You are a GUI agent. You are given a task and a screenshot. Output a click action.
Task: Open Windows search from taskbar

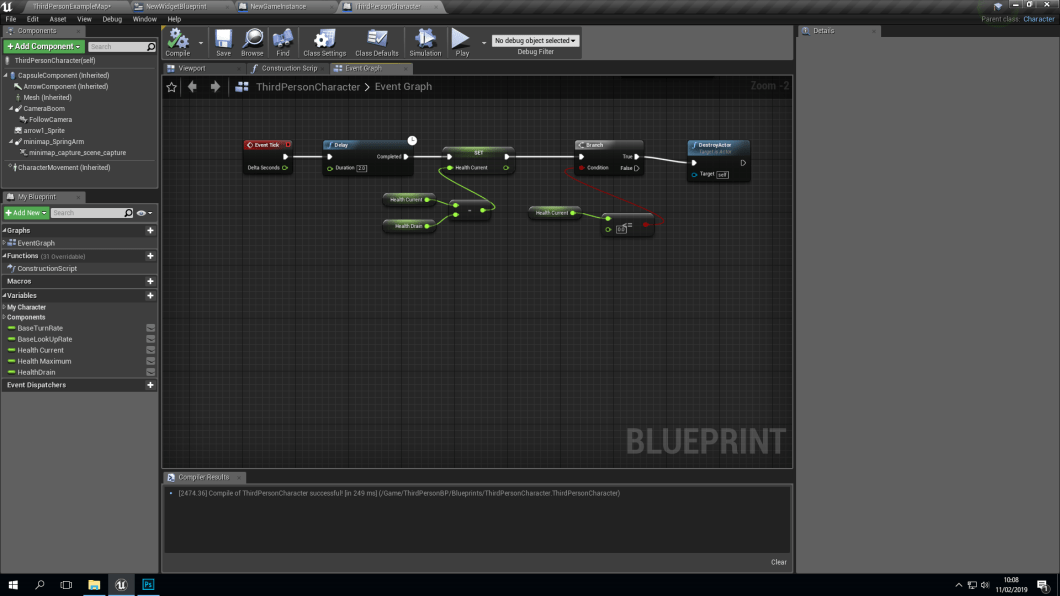pyautogui.click(x=40, y=585)
